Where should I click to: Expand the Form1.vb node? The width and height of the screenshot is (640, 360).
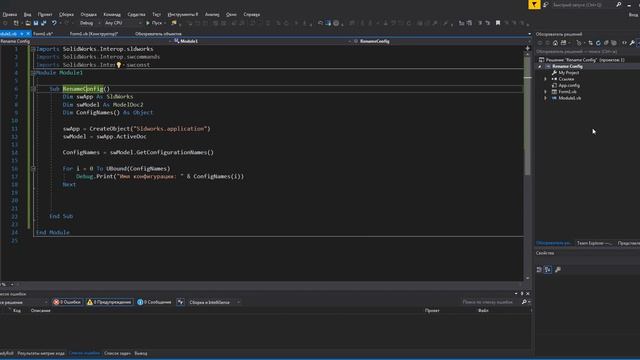coord(545,92)
